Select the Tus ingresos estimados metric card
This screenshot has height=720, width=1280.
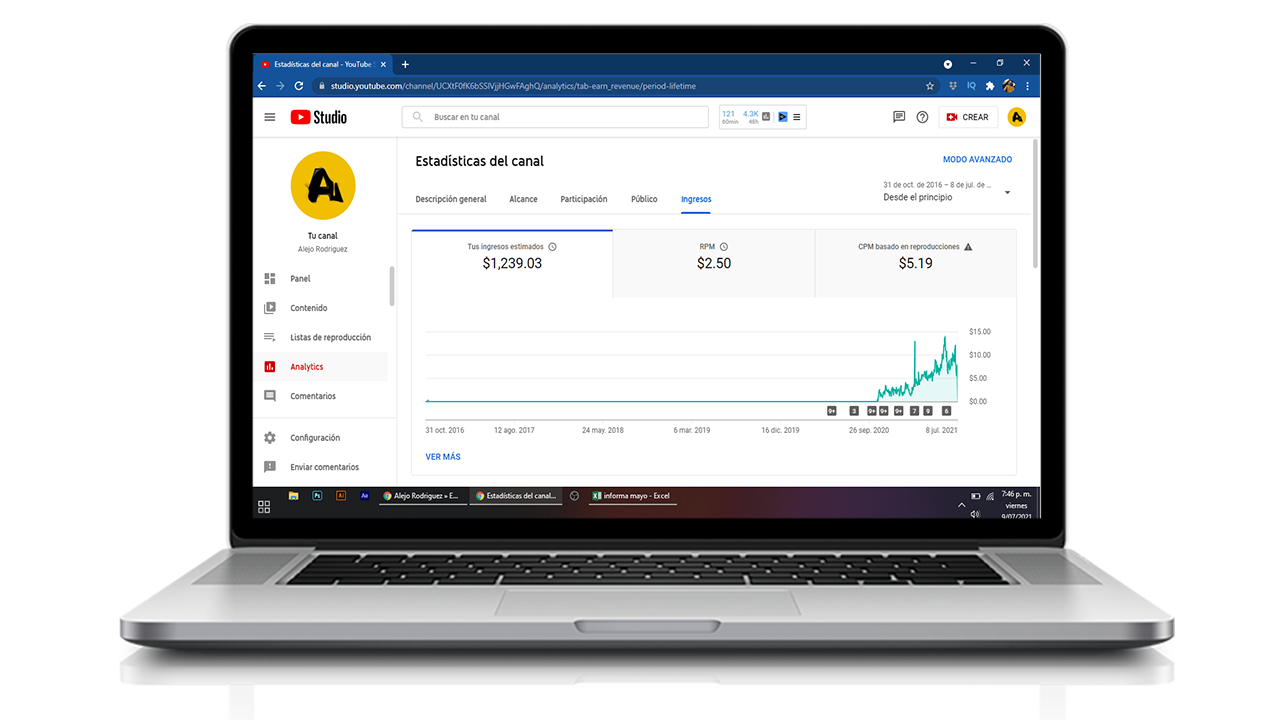point(512,263)
